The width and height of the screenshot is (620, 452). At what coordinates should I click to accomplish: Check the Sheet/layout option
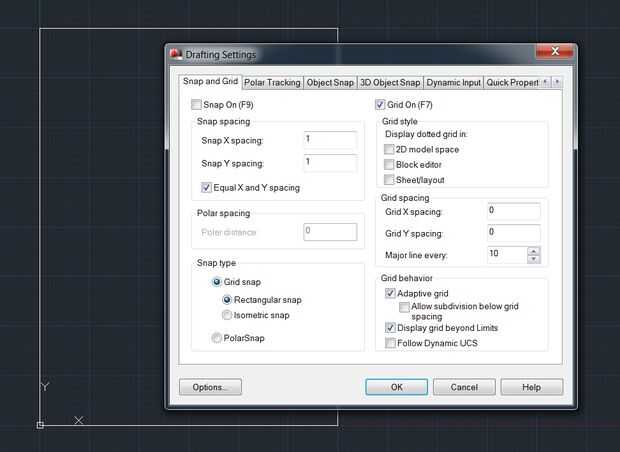389,180
